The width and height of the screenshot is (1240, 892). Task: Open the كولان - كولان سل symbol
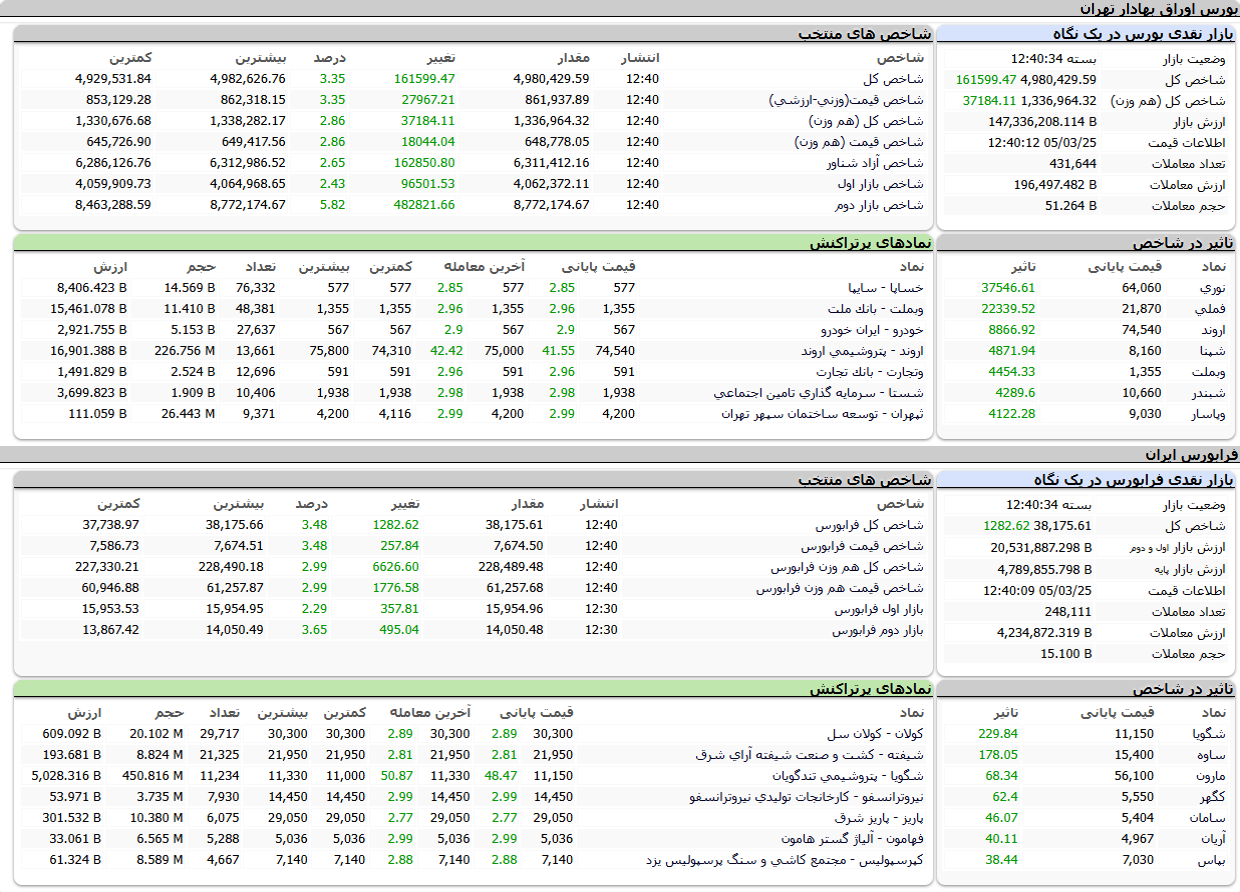(875, 734)
